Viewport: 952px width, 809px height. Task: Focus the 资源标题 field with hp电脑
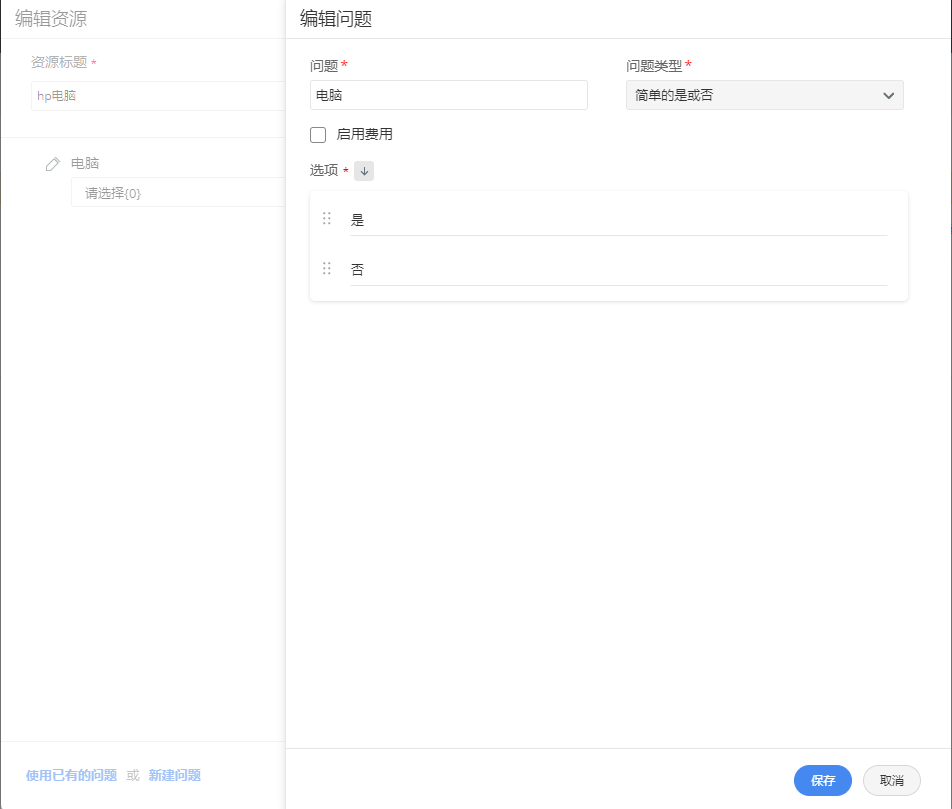coord(158,96)
